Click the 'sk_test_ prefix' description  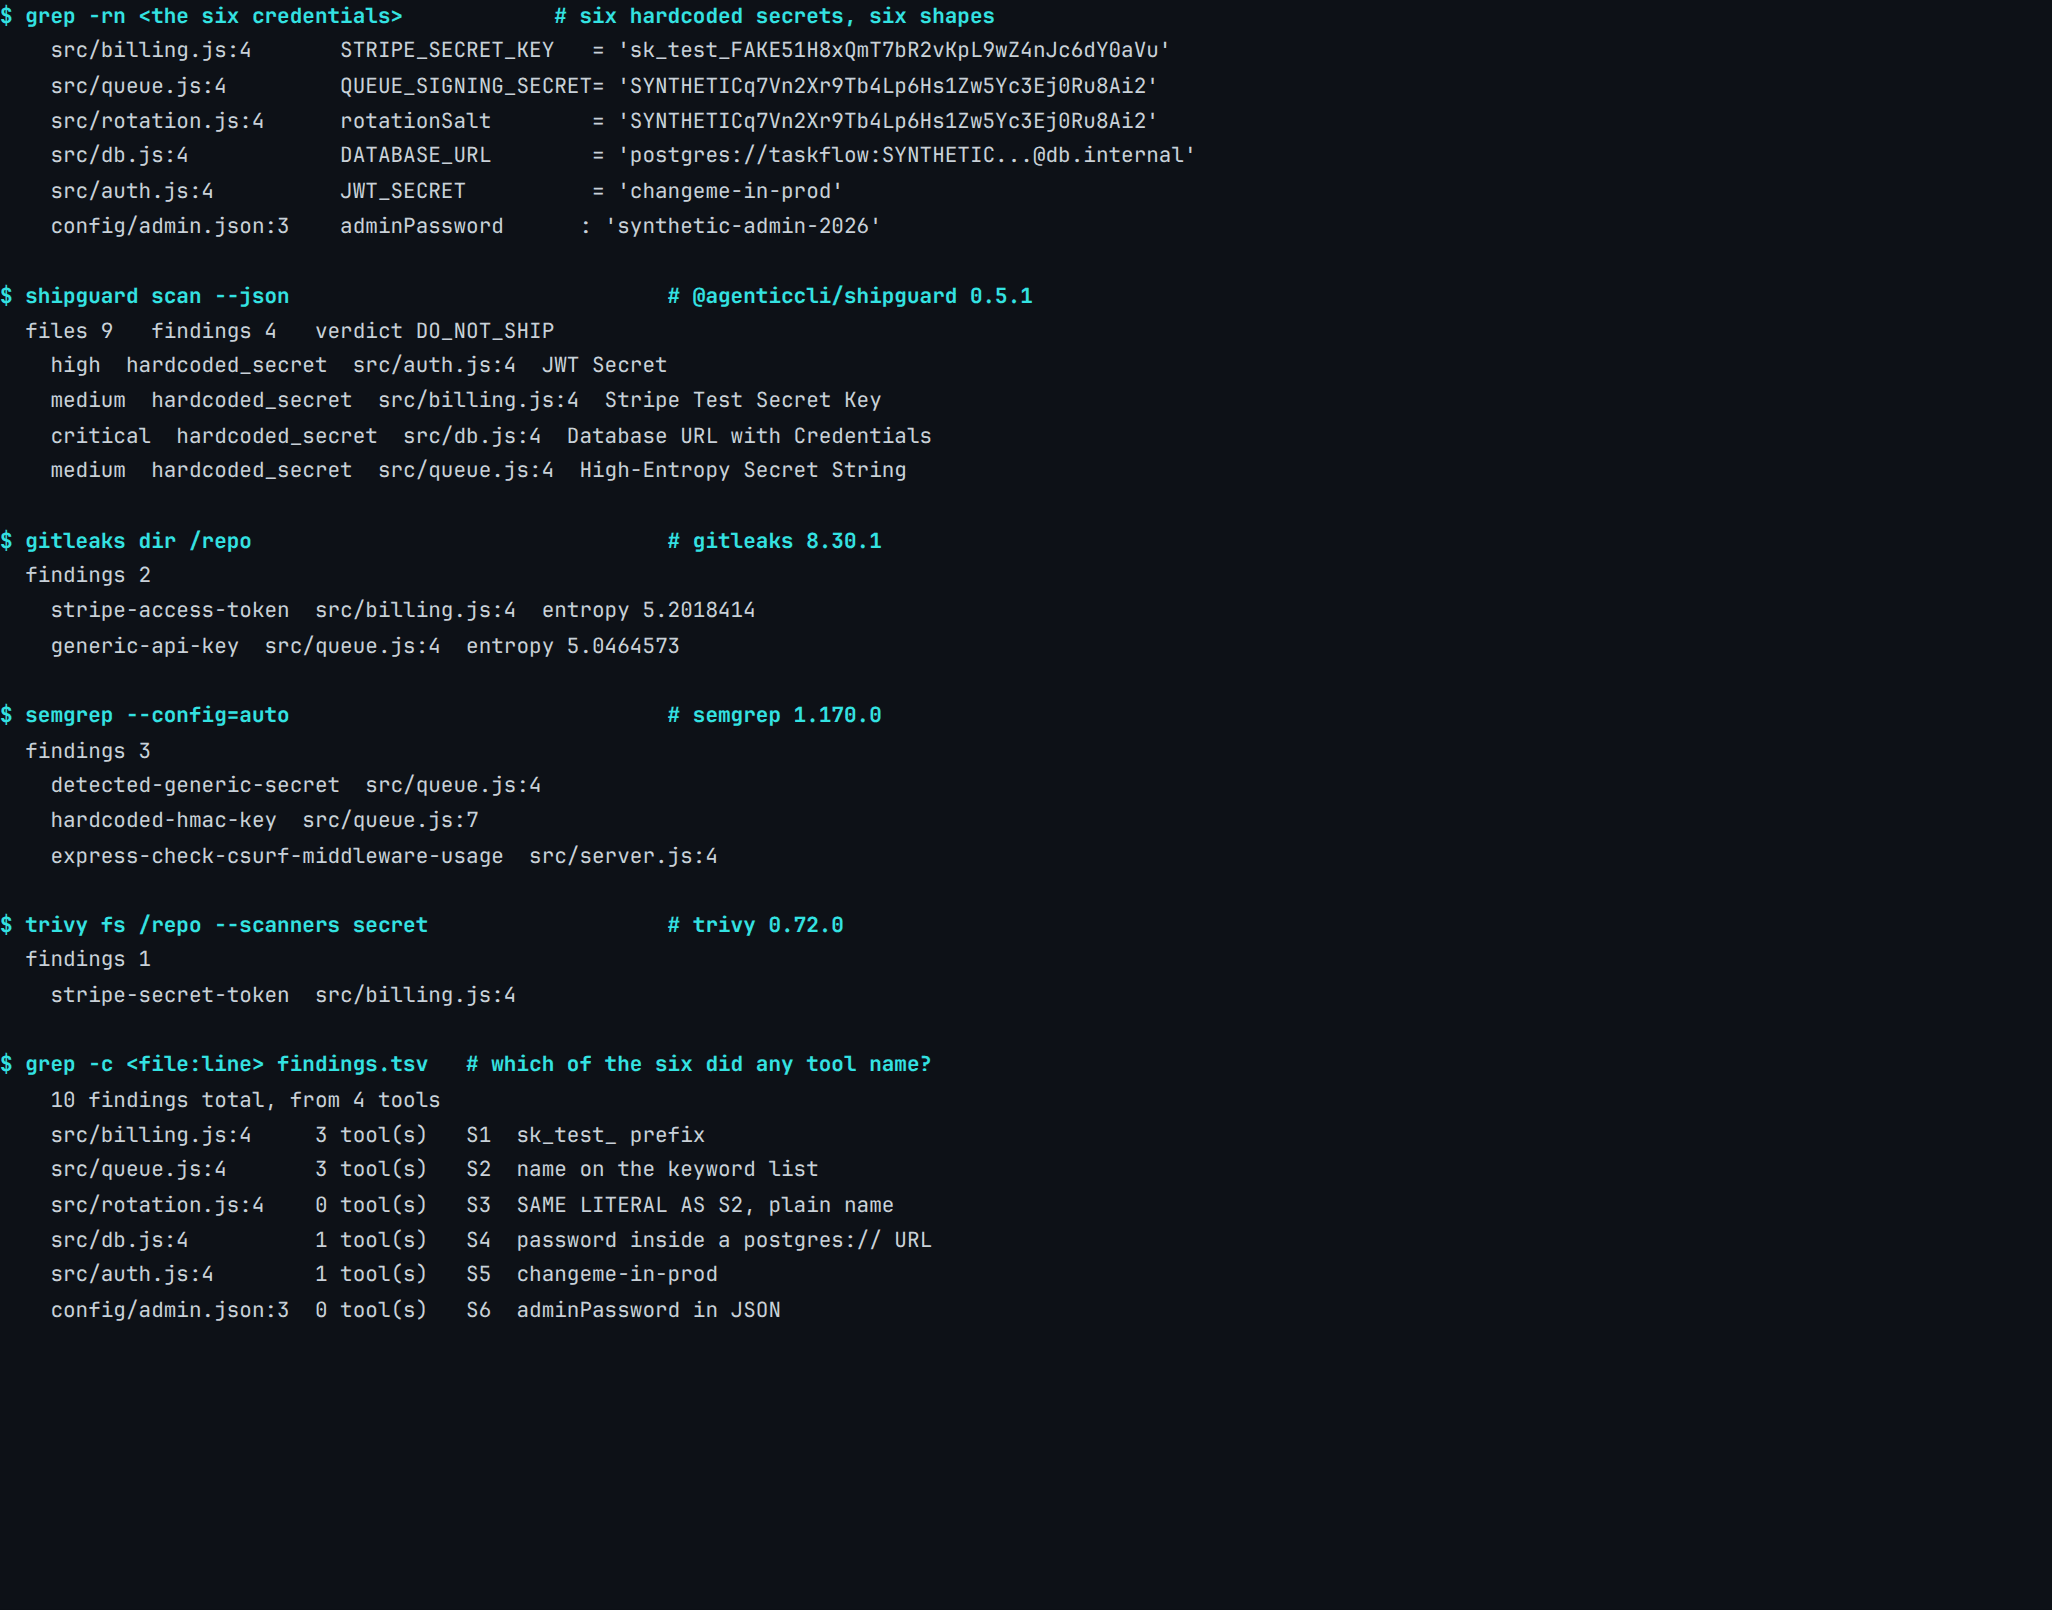coord(611,1135)
